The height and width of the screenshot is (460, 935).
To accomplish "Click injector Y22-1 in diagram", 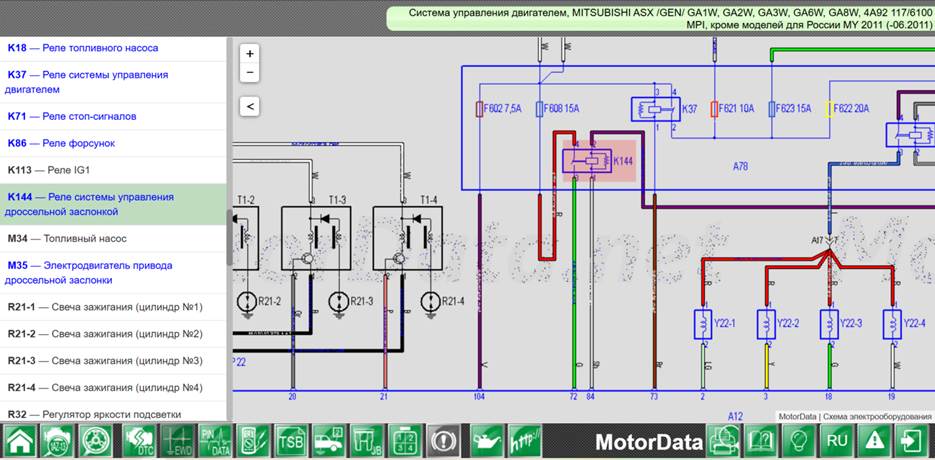I will pos(704,325).
